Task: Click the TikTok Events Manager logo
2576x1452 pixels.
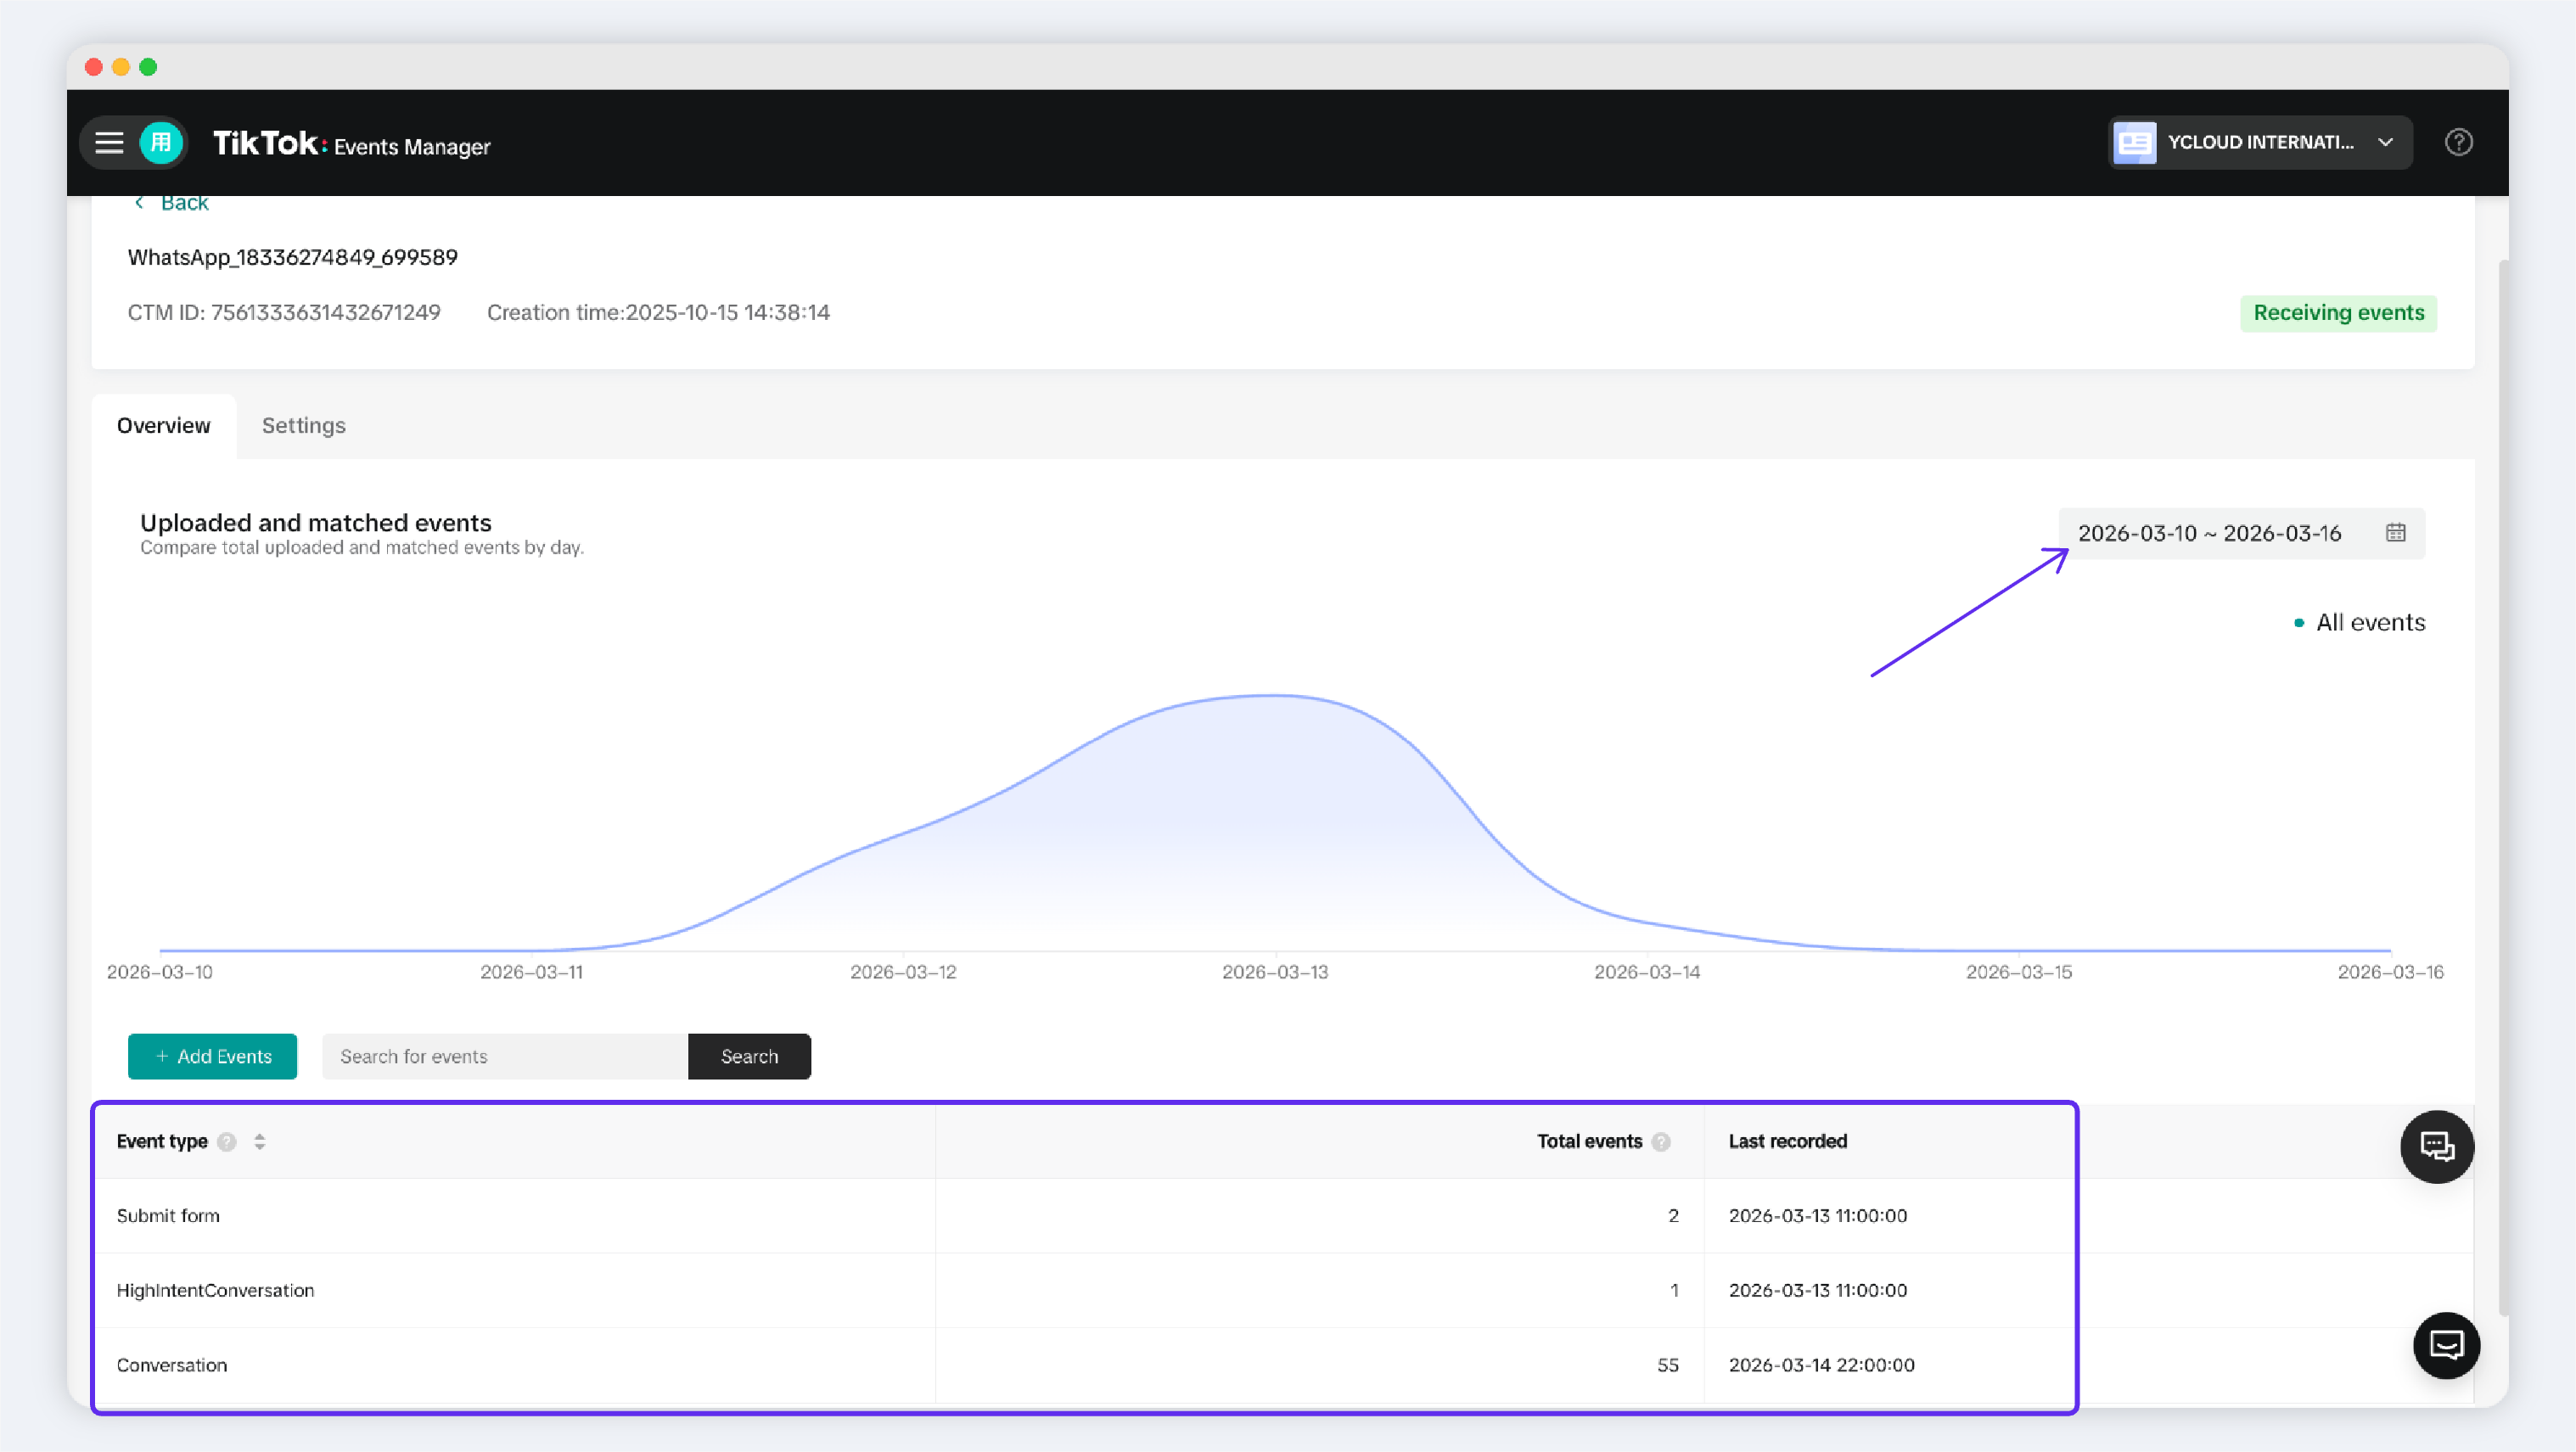Action: tap(352, 144)
